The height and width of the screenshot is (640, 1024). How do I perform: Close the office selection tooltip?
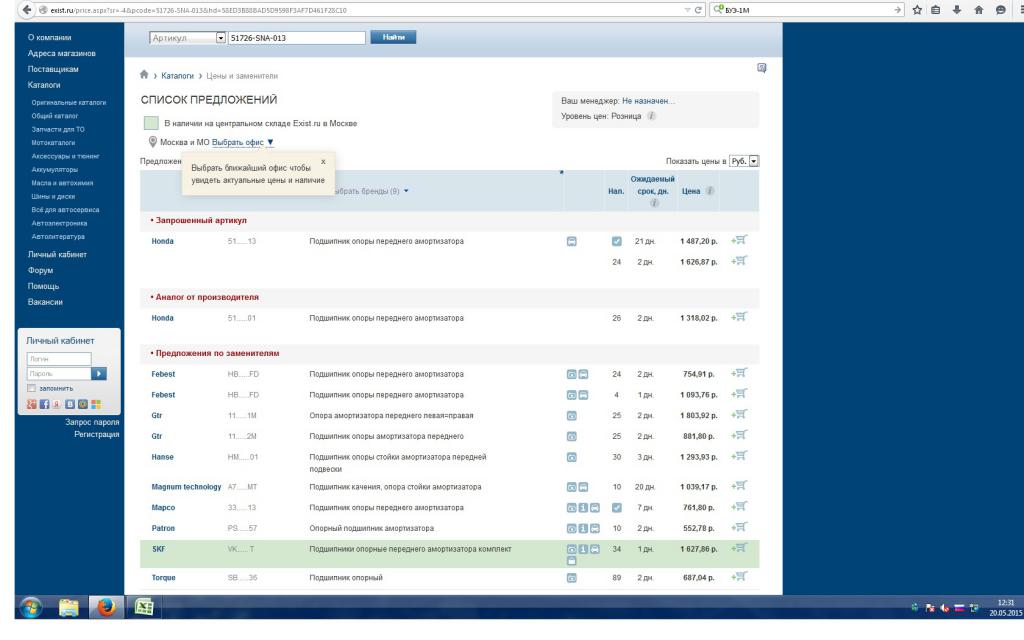323,161
